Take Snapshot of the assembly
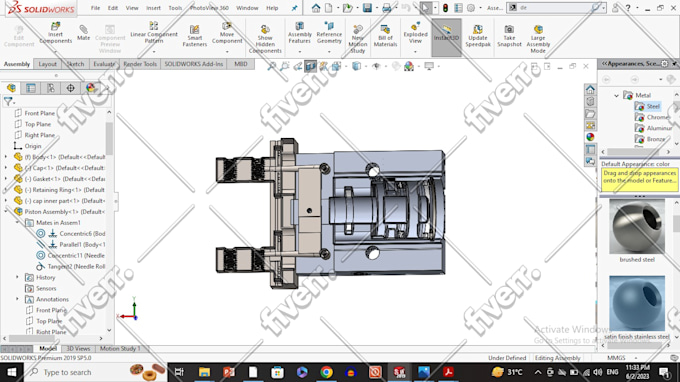This screenshot has width=680, height=382. [x=509, y=36]
